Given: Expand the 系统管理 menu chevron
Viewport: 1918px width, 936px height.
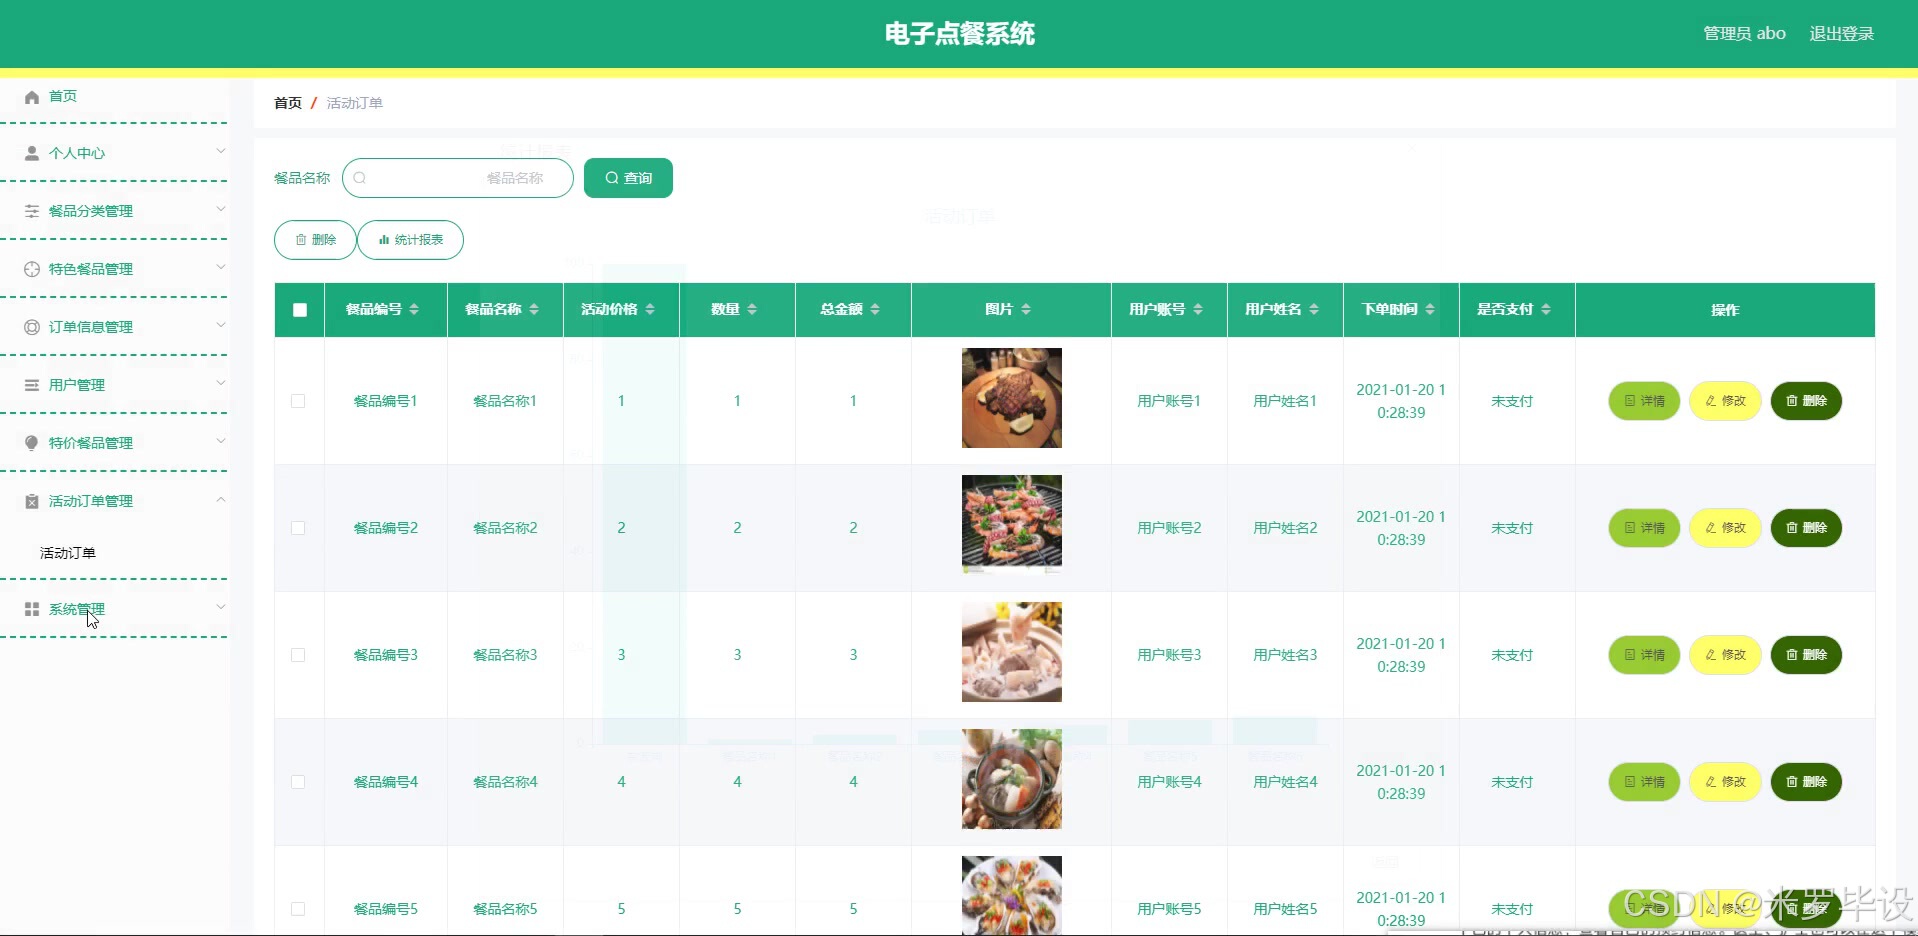Looking at the screenshot, I should coord(221,608).
